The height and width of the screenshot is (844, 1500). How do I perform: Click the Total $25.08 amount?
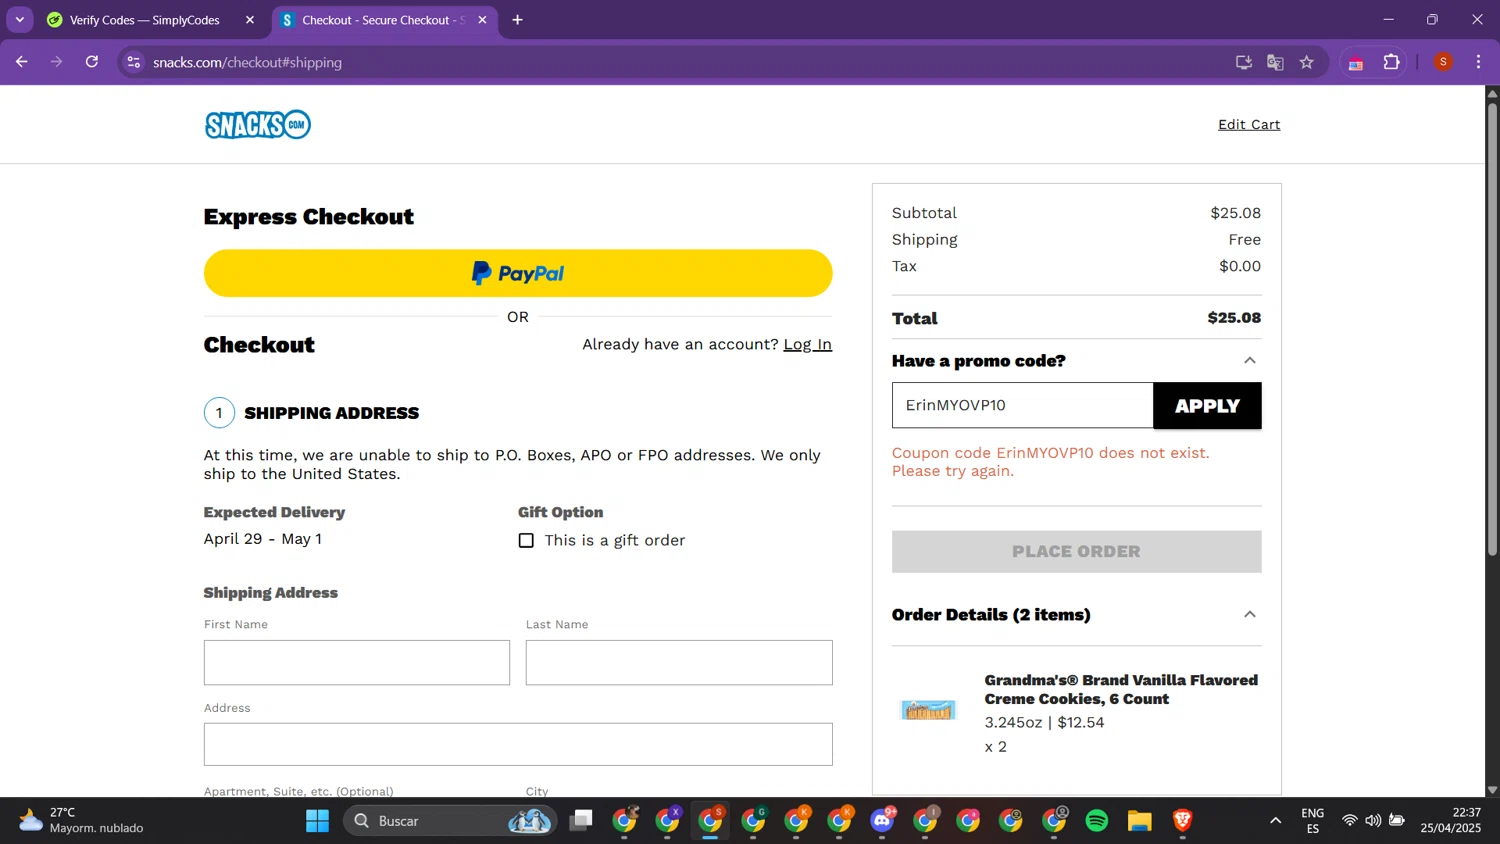pyautogui.click(x=1234, y=318)
